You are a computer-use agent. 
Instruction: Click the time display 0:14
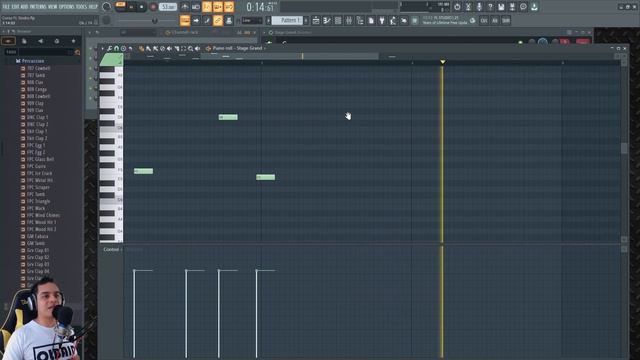point(261,7)
